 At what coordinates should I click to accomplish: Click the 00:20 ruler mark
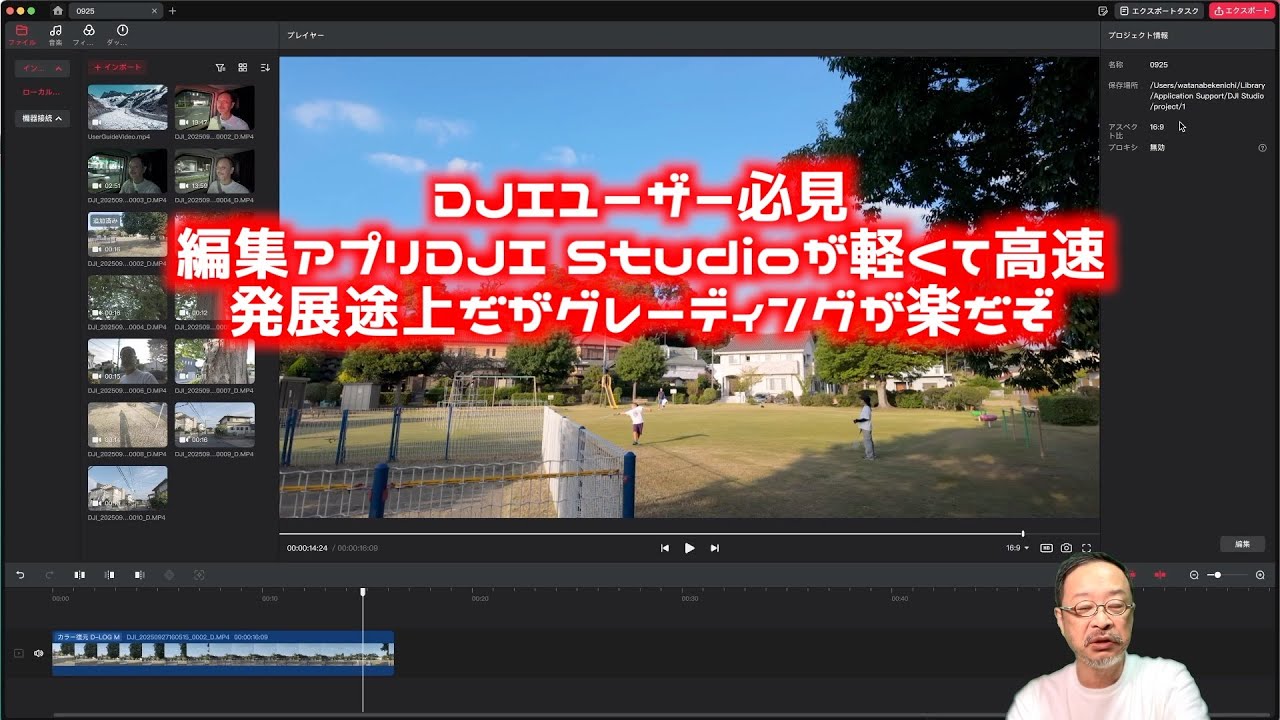click(x=480, y=598)
